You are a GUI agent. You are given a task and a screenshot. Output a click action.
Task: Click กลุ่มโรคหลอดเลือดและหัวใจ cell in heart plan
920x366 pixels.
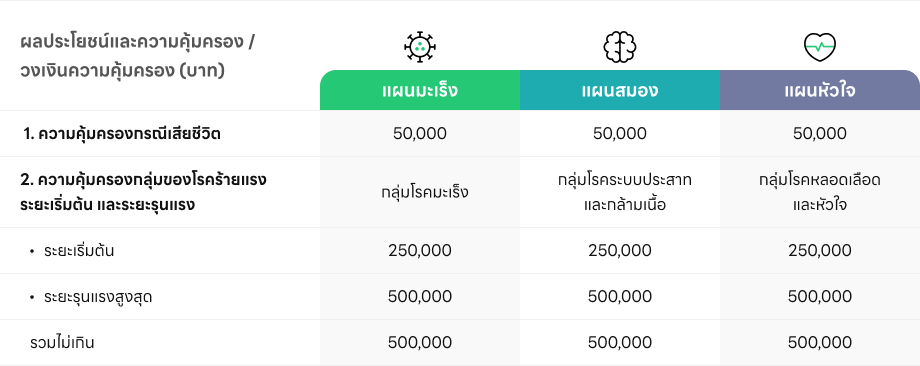coord(820,192)
